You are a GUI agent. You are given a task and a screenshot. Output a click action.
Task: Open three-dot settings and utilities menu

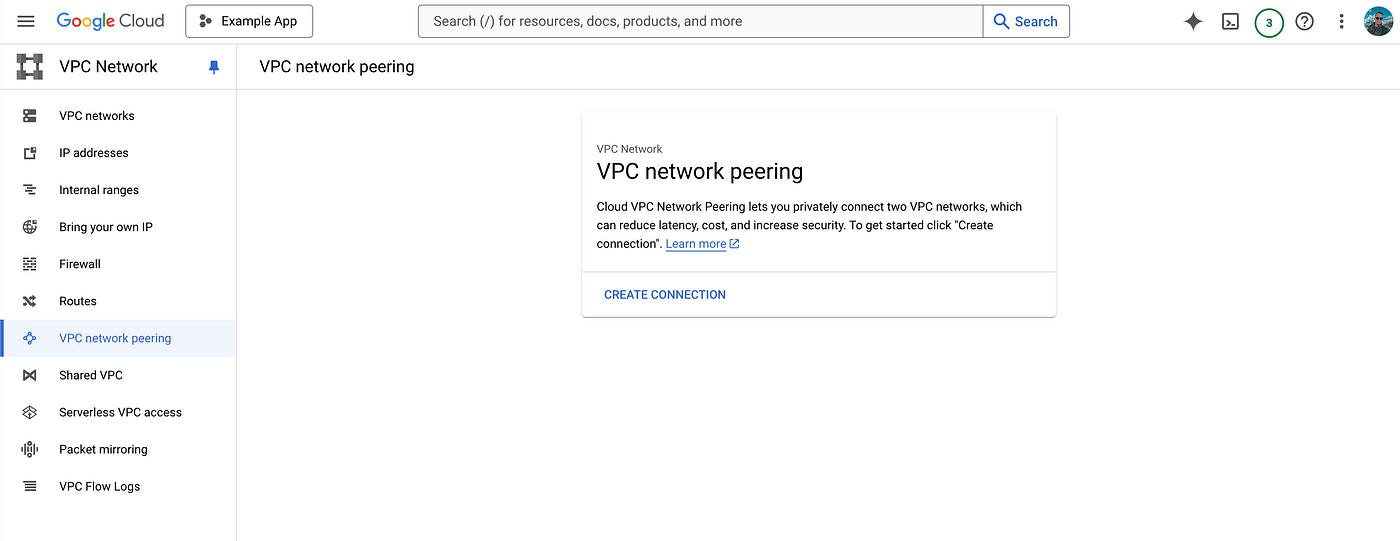(1341, 21)
